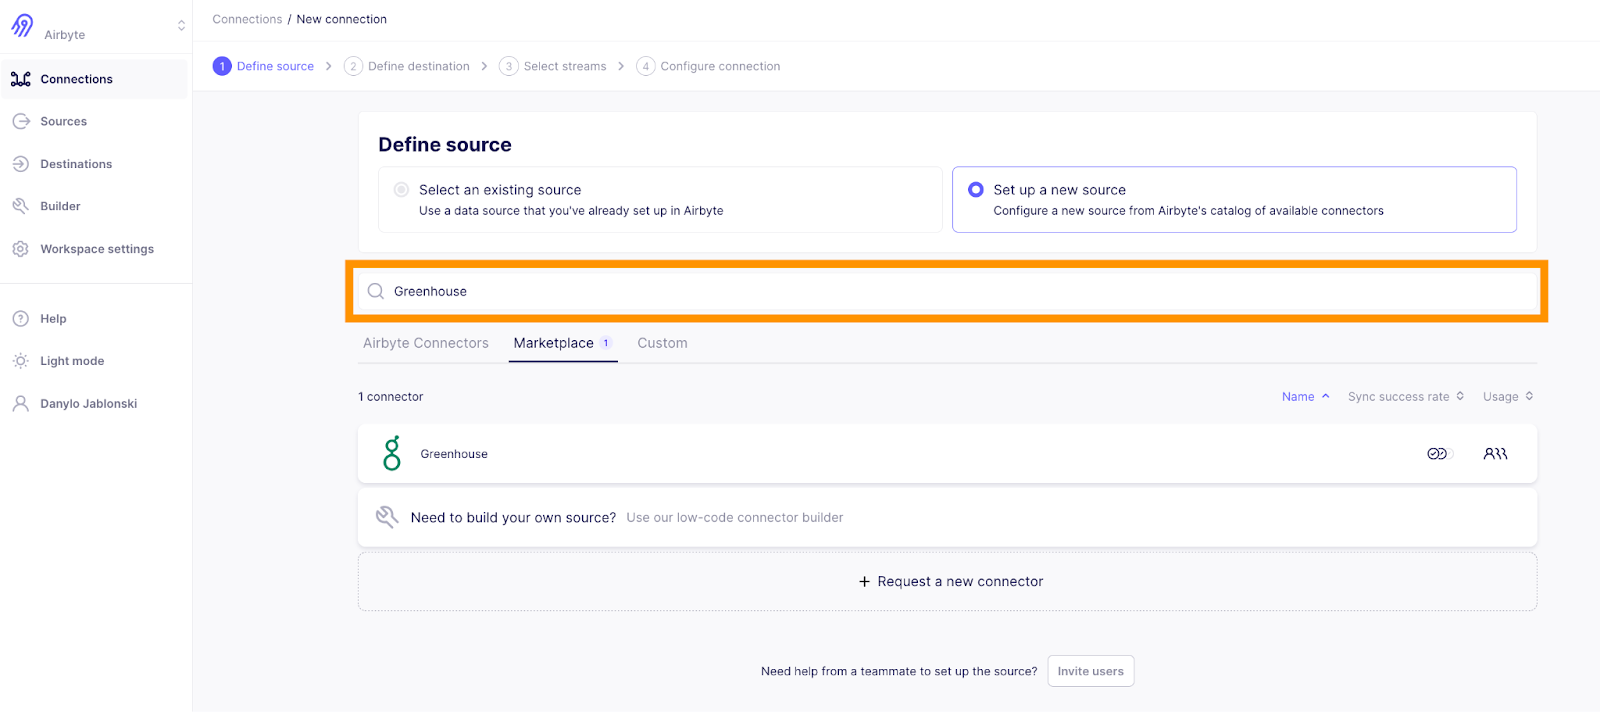Viewport: 1600px width, 712px height.
Task: Open Builder via the wrench icon
Action: click(x=21, y=206)
